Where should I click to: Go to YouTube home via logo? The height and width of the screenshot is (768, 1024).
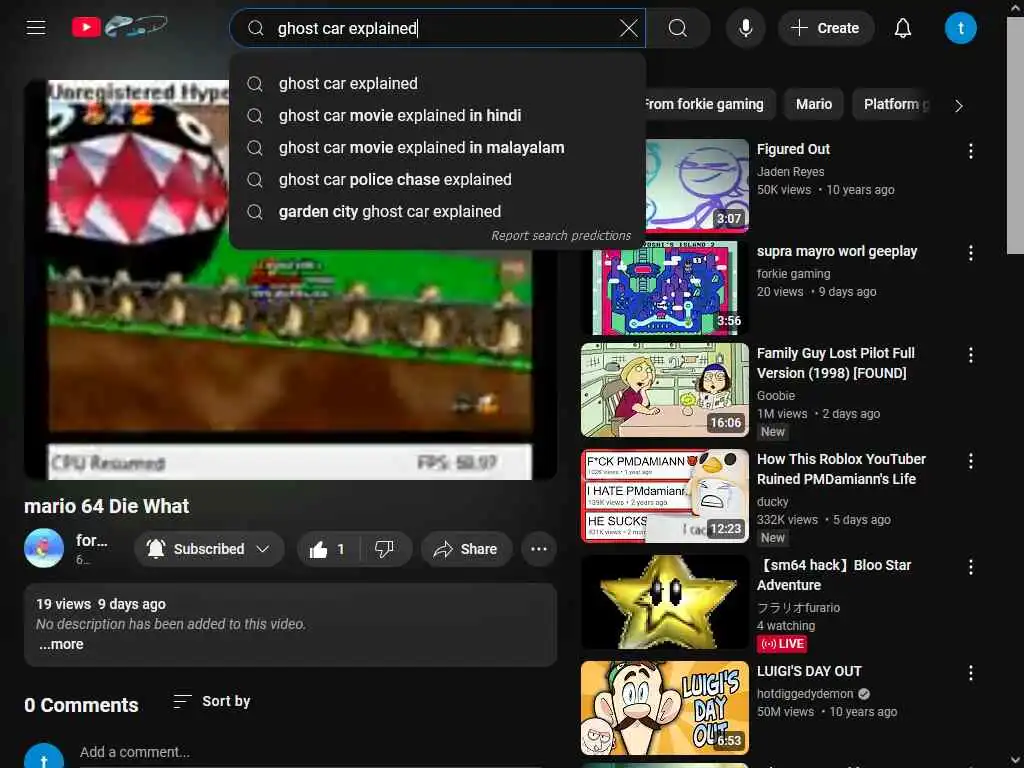[x=120, y=27]
